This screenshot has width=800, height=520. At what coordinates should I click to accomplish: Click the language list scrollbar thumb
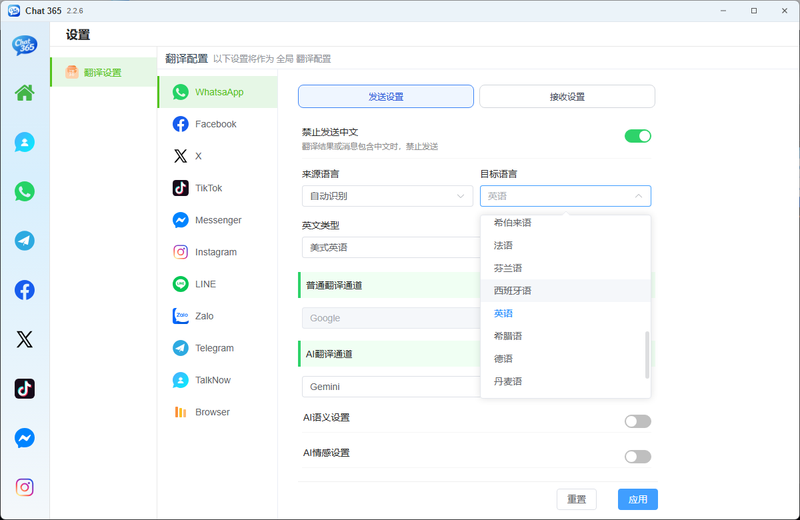tap(647, 355)
